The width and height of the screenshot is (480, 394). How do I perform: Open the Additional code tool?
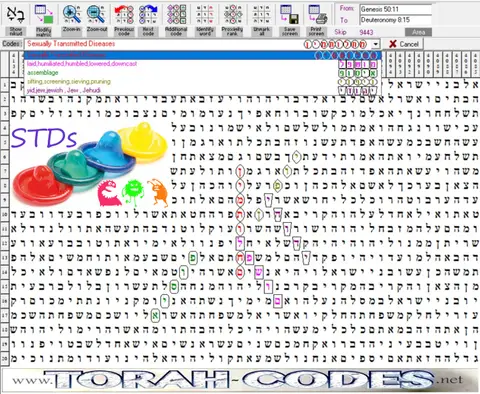point(176,20)
